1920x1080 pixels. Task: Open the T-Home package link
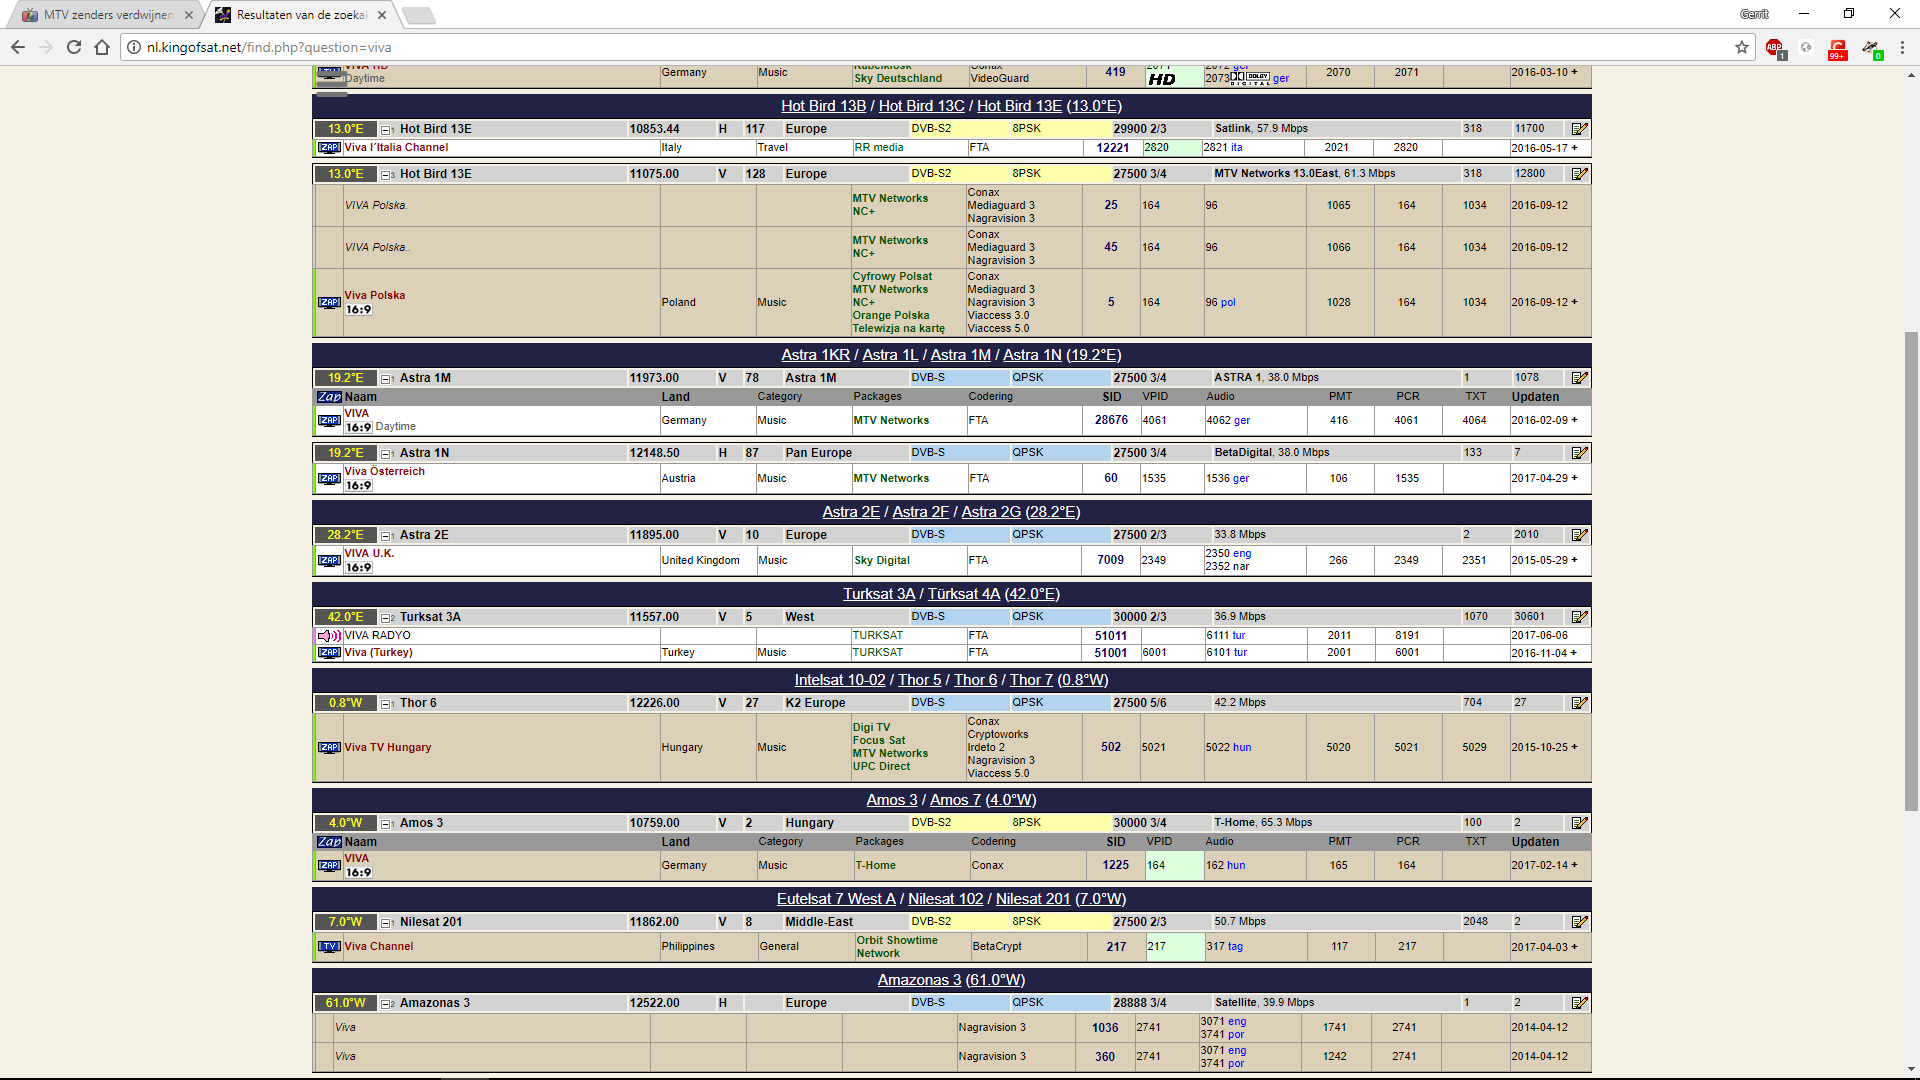pos(876,865)
